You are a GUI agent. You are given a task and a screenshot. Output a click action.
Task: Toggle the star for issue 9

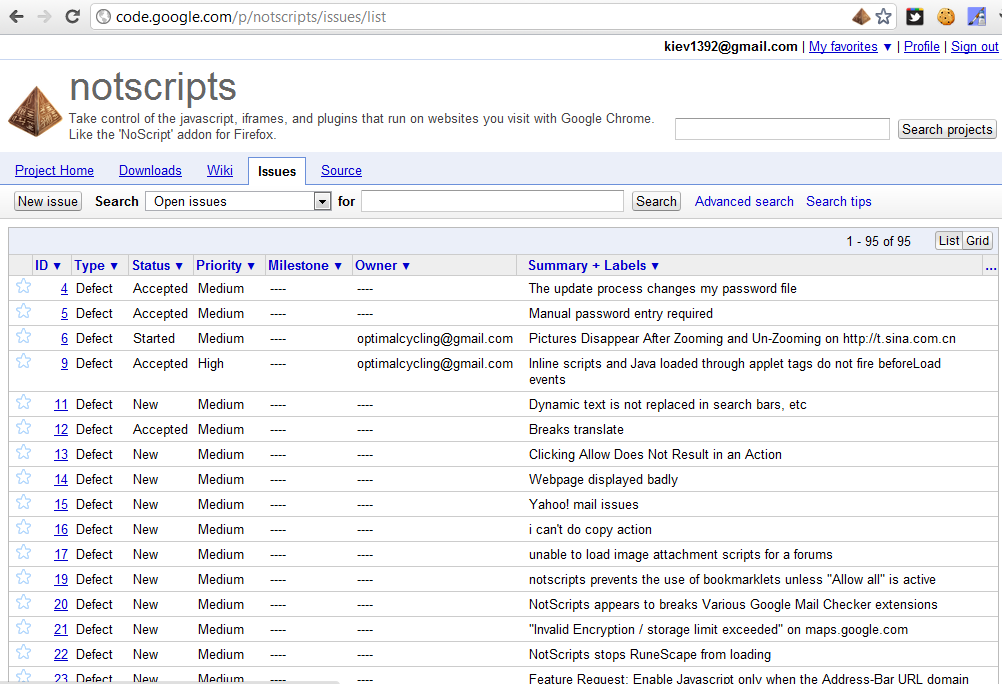pos(23,362)
